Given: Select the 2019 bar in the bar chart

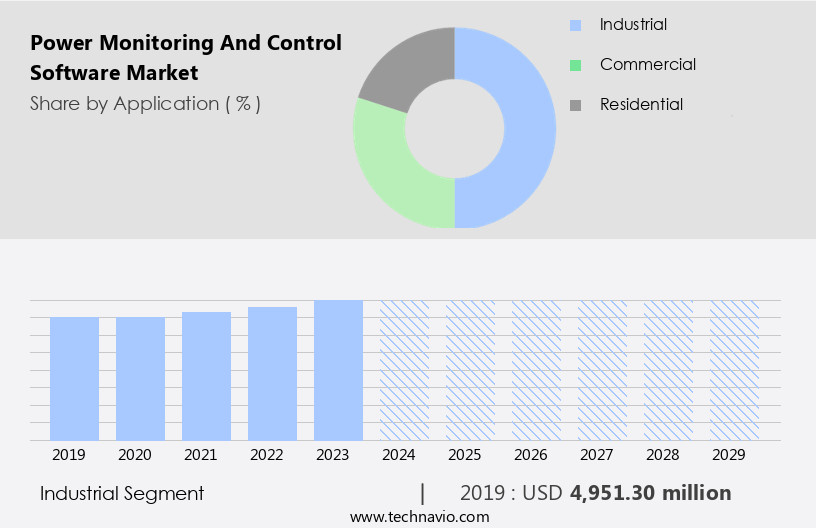Looking at the screenshot, I should click(74, 378).
